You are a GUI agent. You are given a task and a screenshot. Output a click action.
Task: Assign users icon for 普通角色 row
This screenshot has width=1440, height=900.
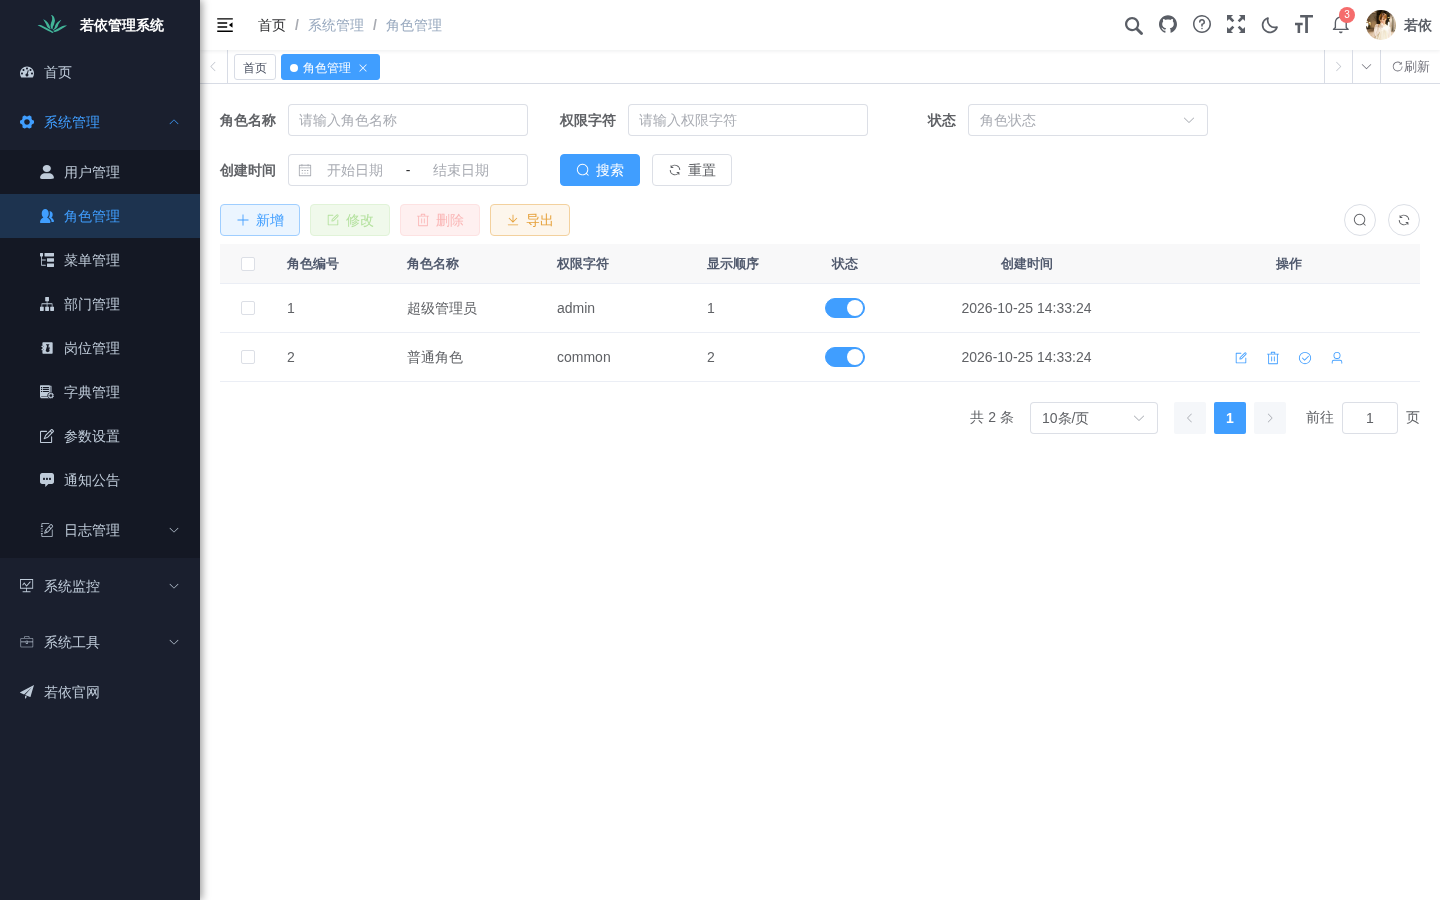point(1337,358)
